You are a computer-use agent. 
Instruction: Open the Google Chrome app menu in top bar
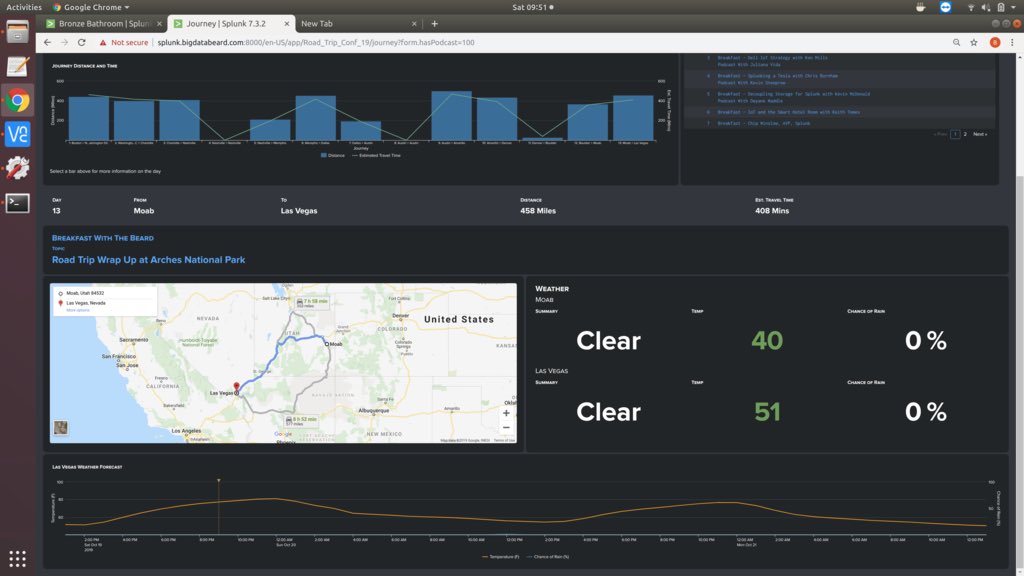point(91,7)
